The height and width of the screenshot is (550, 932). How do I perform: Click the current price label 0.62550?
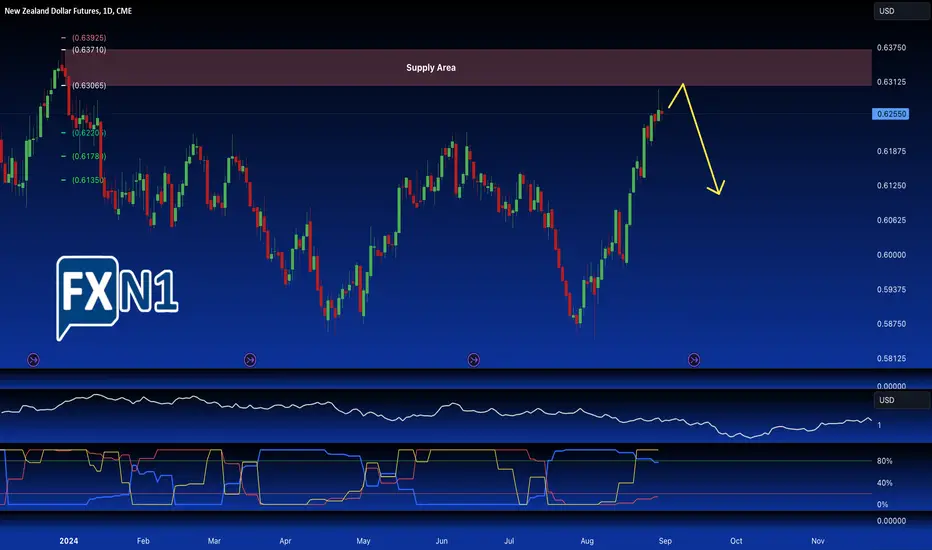pos(890,114)
